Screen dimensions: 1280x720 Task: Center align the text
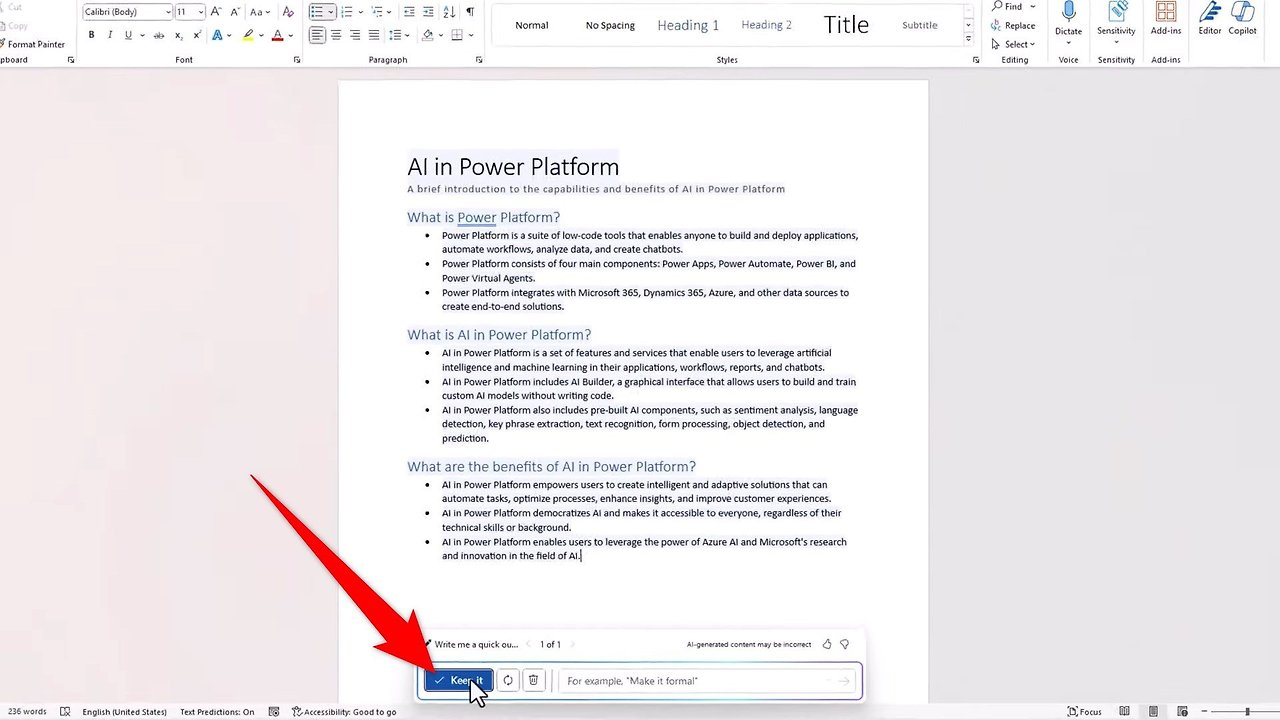pyautogui.click(x=336, y=35)
